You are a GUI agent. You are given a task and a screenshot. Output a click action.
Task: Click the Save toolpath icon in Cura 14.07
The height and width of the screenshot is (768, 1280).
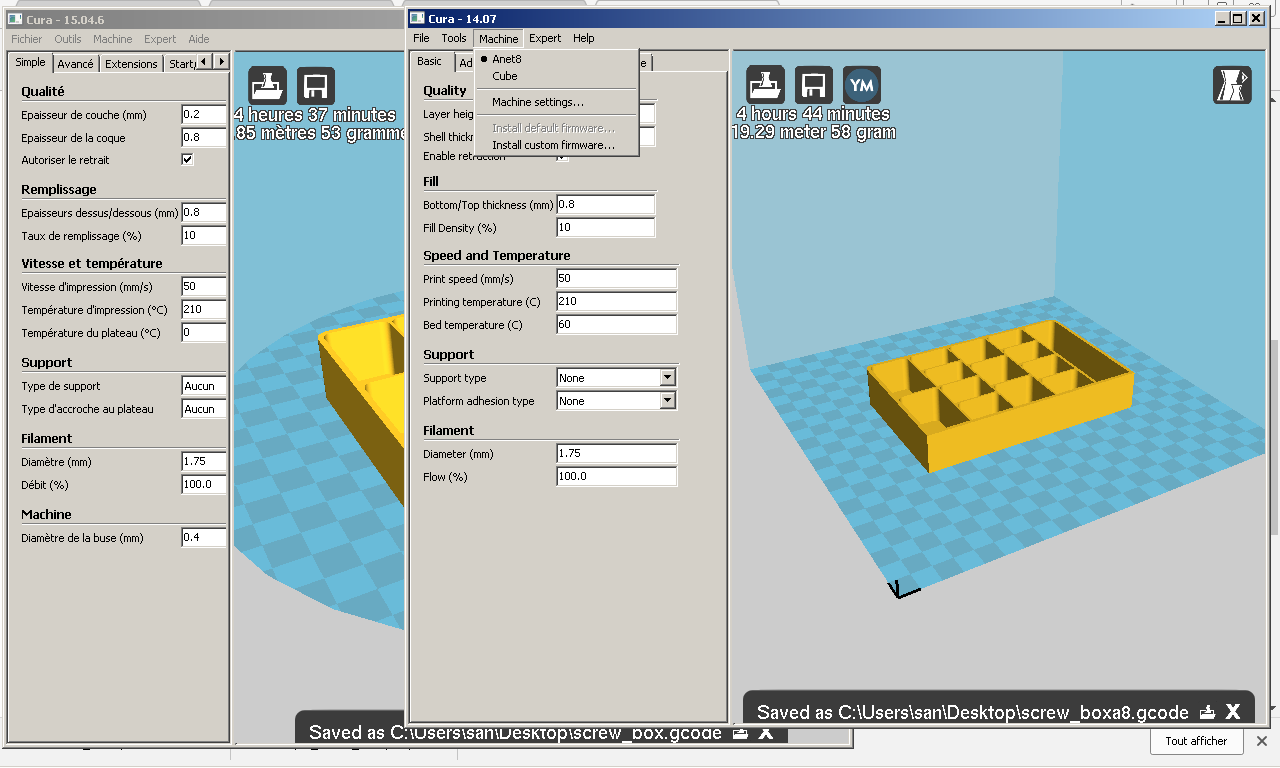(814, 86)
